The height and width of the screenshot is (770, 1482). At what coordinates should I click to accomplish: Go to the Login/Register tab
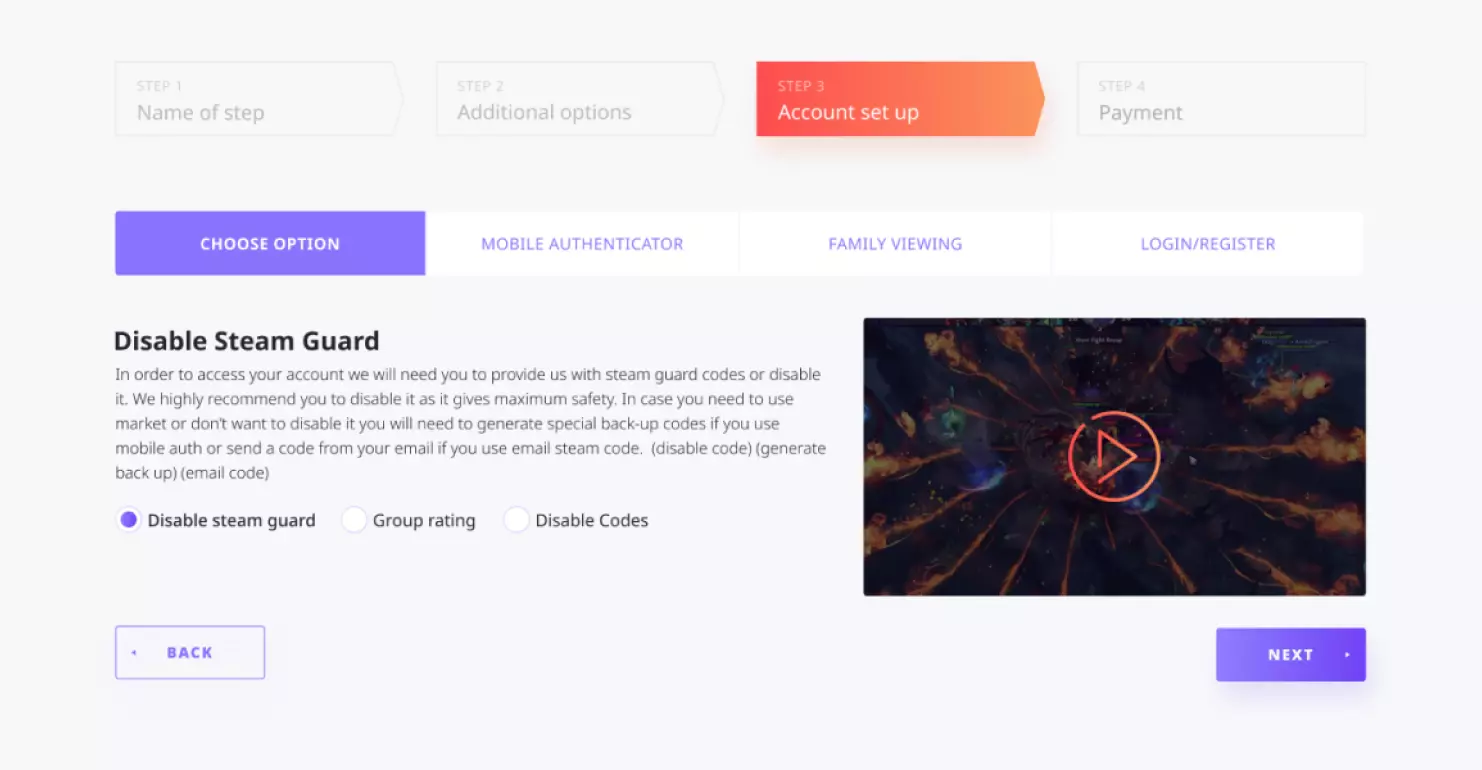click(x=1207, y=244)
